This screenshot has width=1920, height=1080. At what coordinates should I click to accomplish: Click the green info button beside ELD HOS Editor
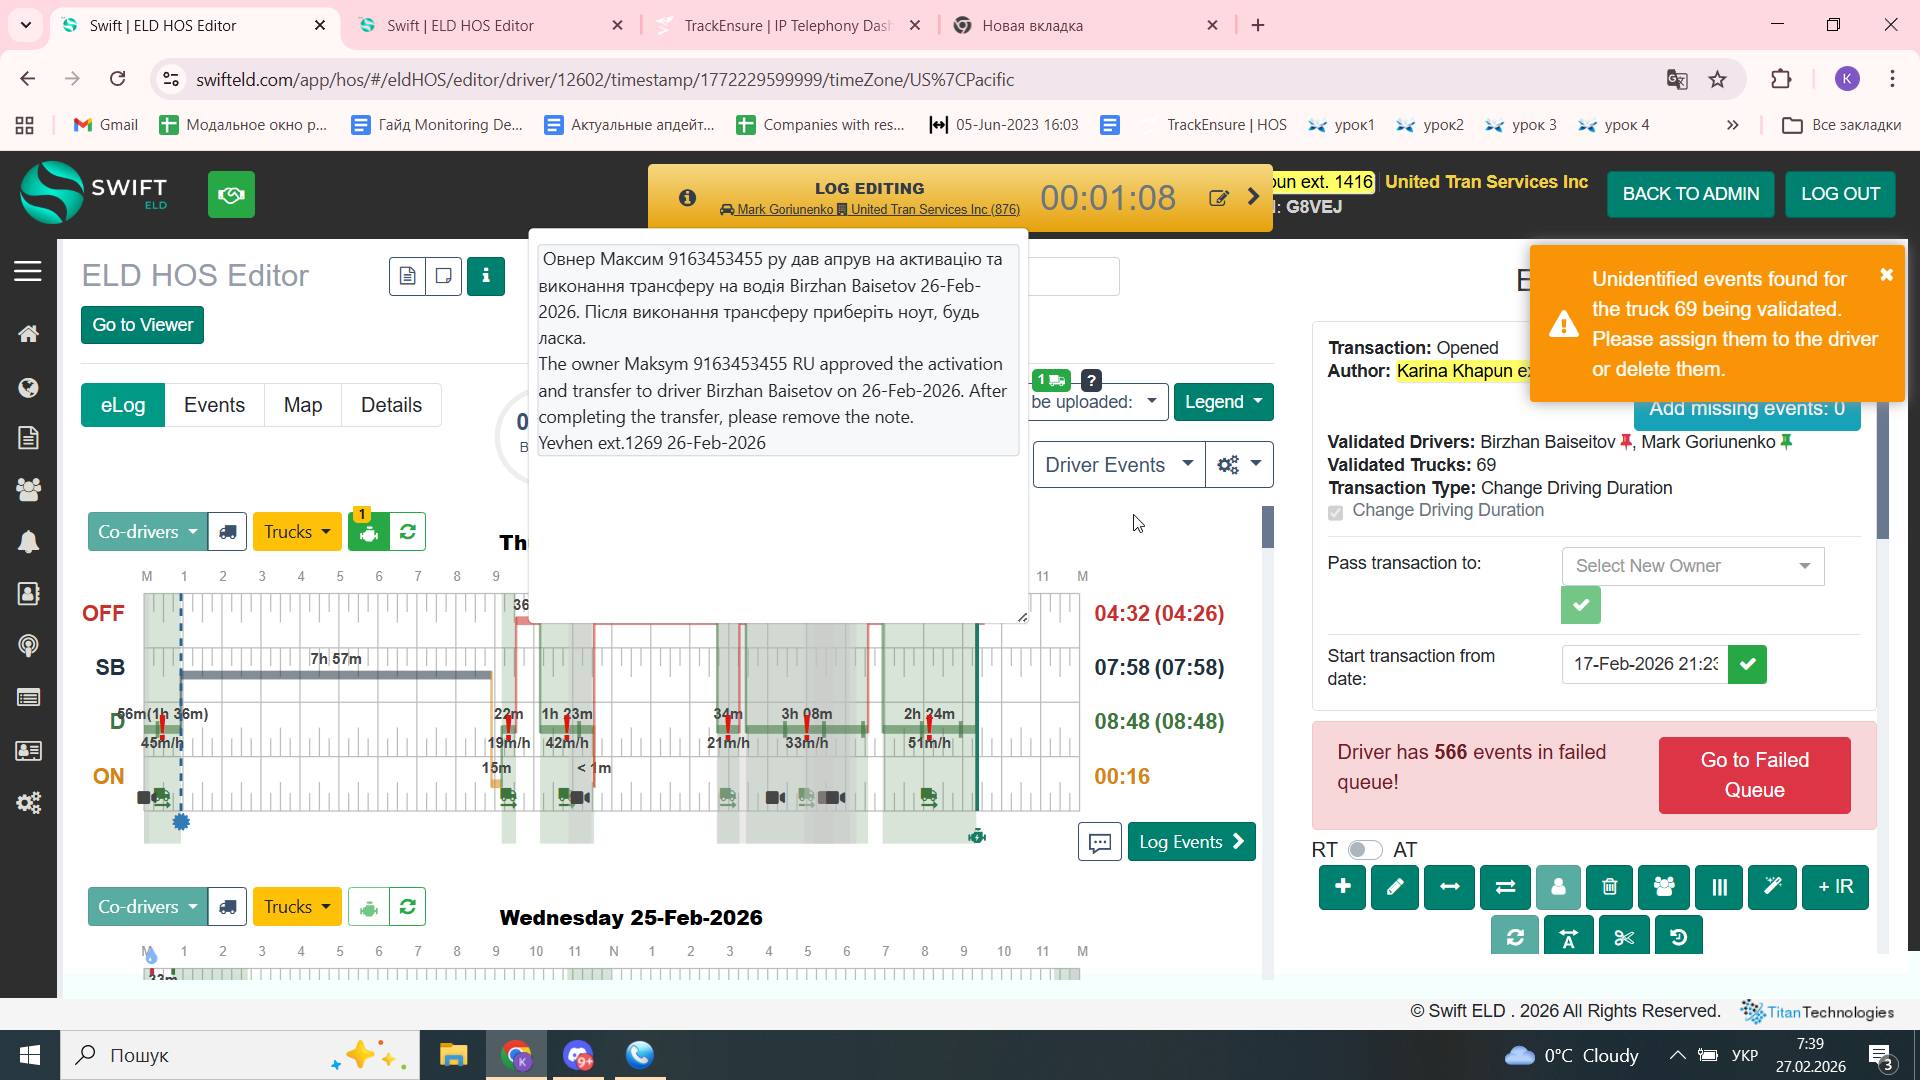click(486, 276)
